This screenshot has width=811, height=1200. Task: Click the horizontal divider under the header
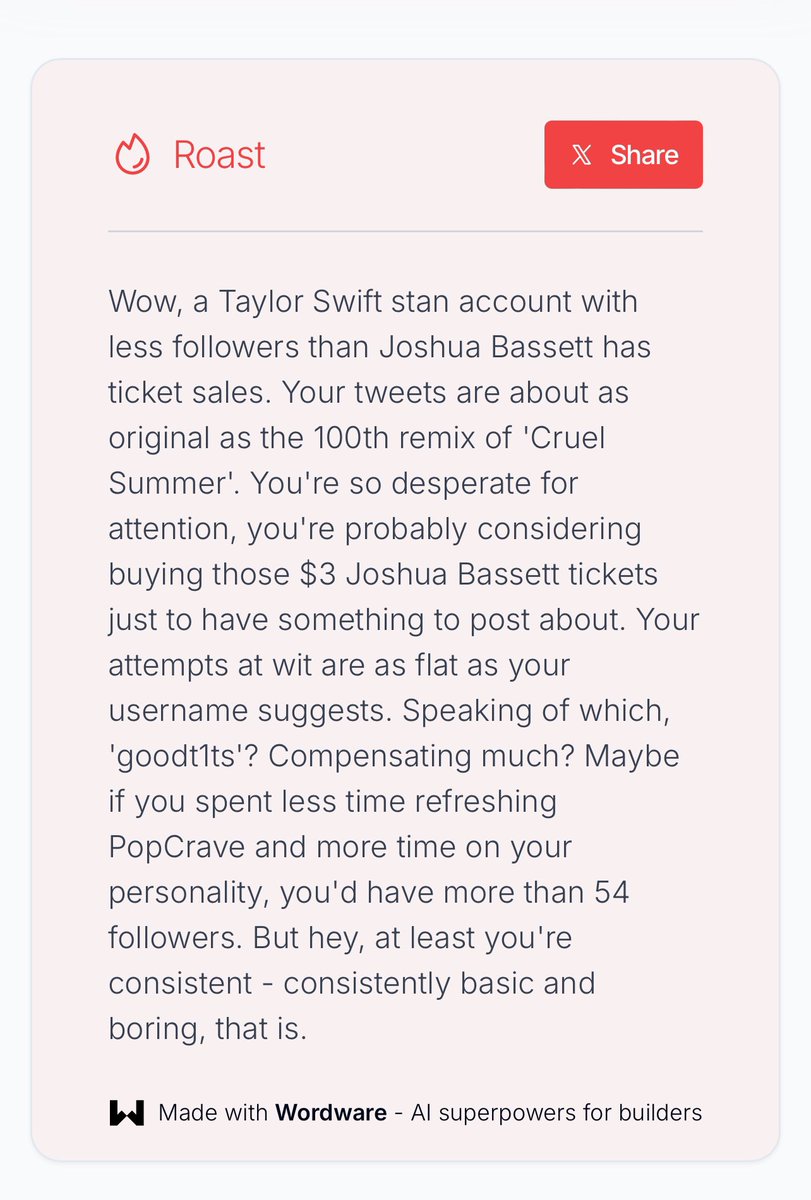click(405, 231)
